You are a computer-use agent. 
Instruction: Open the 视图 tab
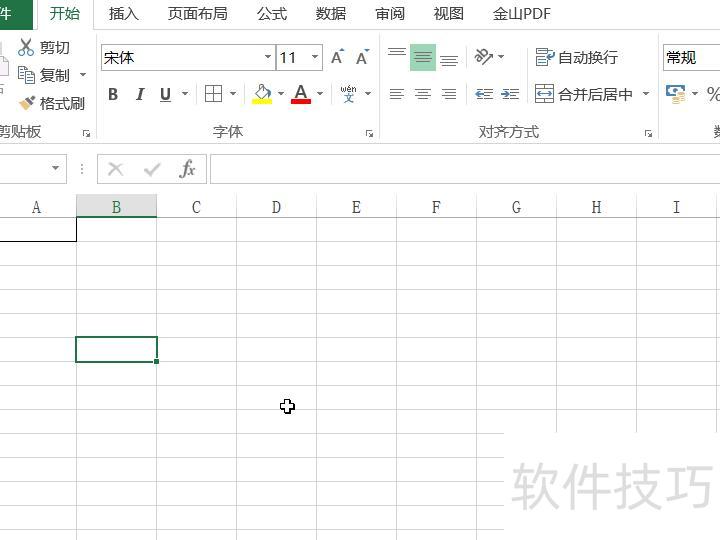pyautogui.click(x=449, y=14)
